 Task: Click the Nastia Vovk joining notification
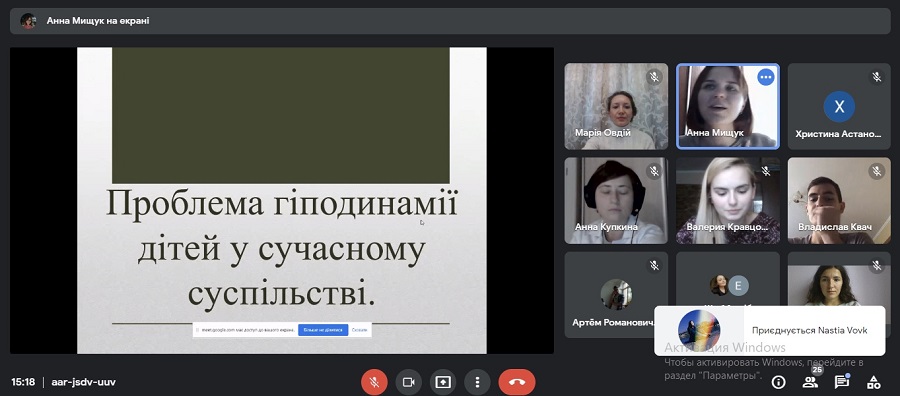pos(770,331)
